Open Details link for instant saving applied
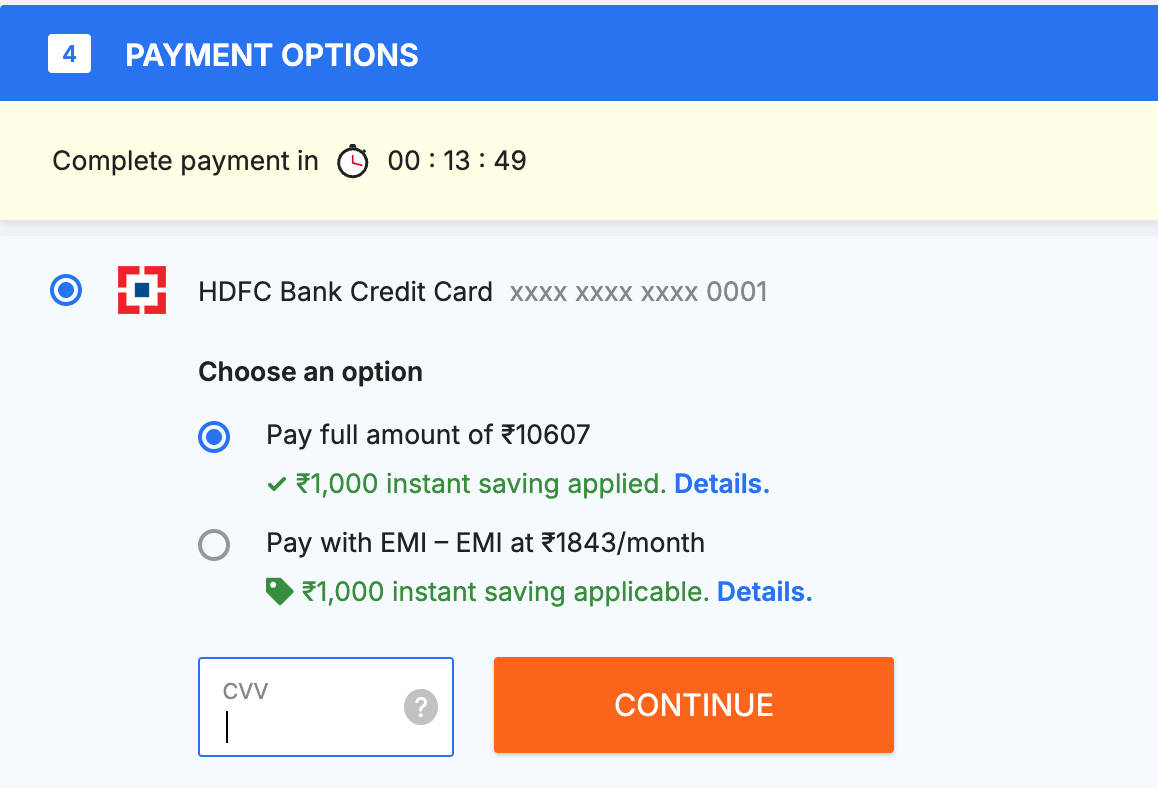Screen dimensions: 1158x788 721,485
